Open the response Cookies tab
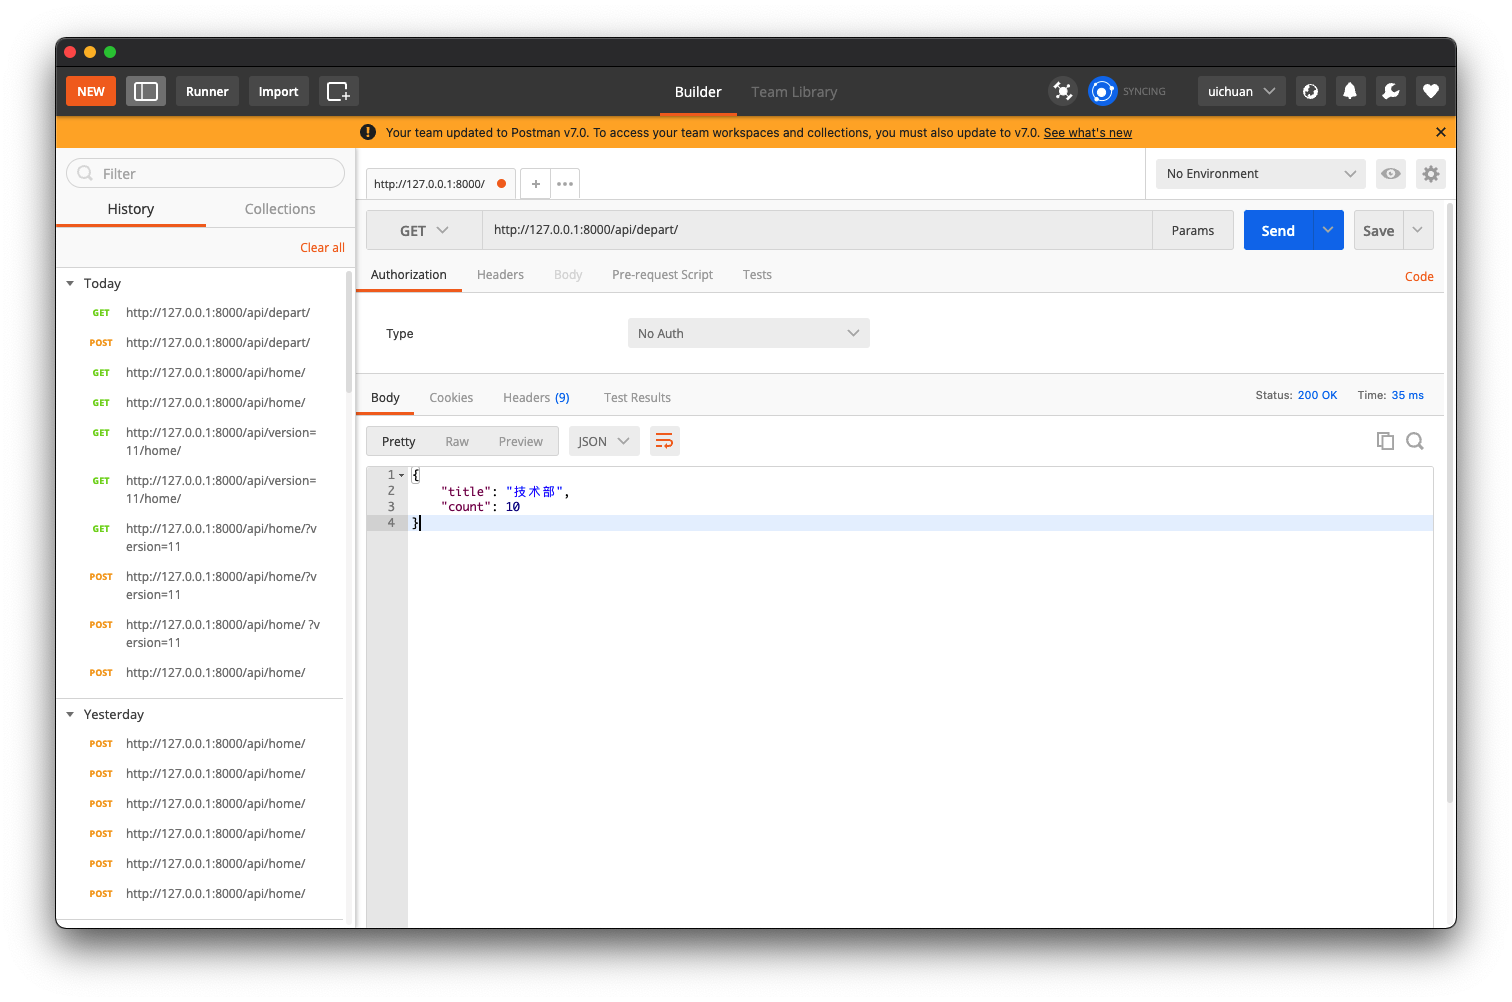Screen dimensions: 1512x1002 451,398
